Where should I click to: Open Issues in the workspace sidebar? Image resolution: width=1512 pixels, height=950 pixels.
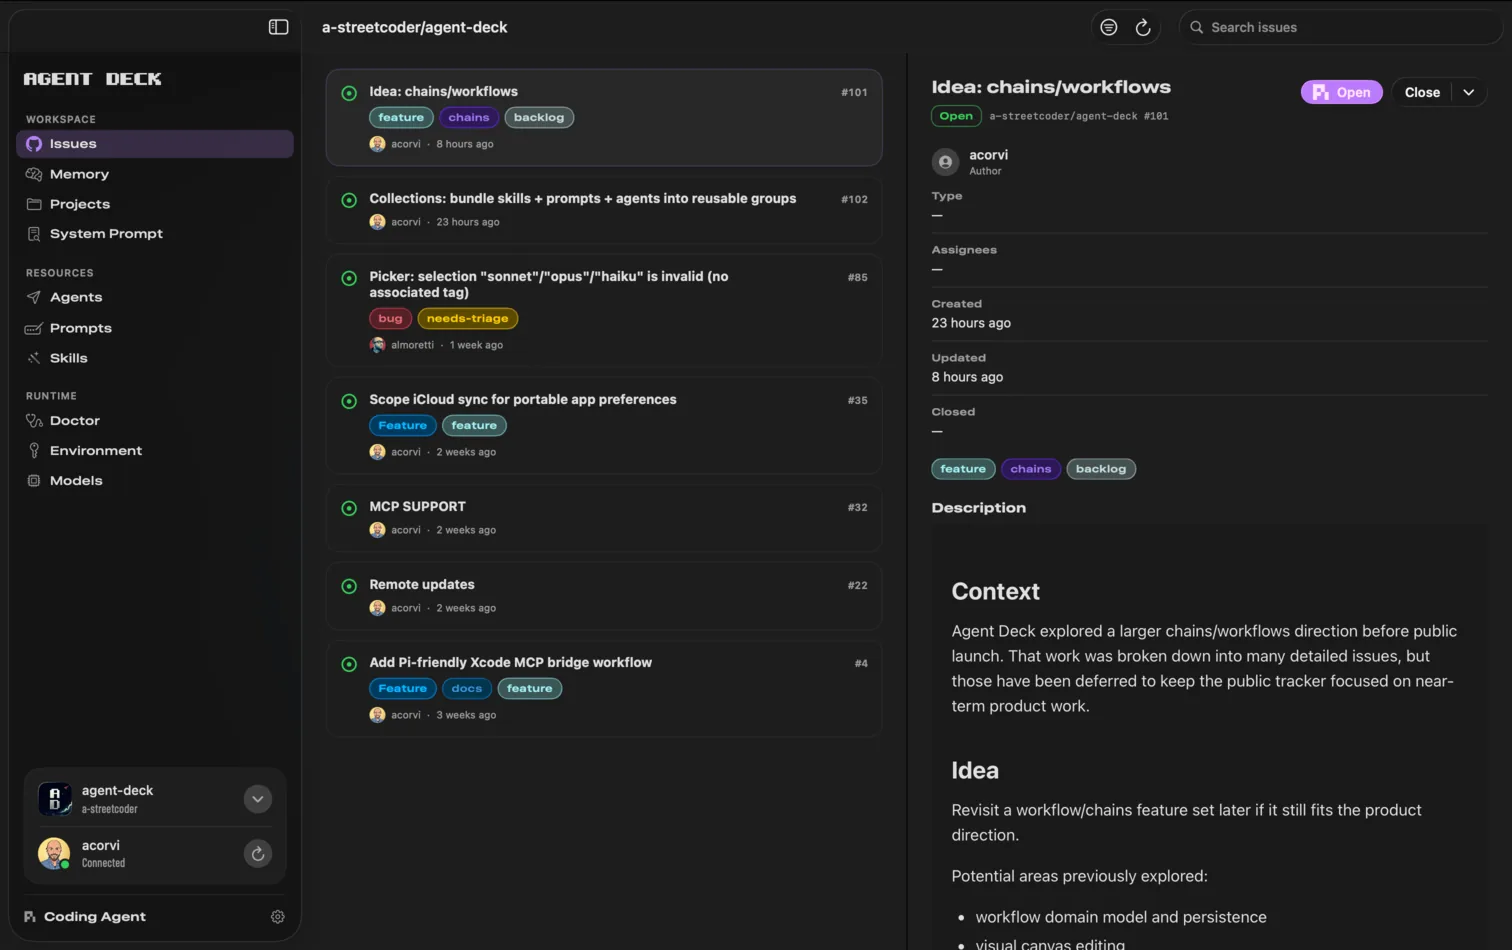155,144
